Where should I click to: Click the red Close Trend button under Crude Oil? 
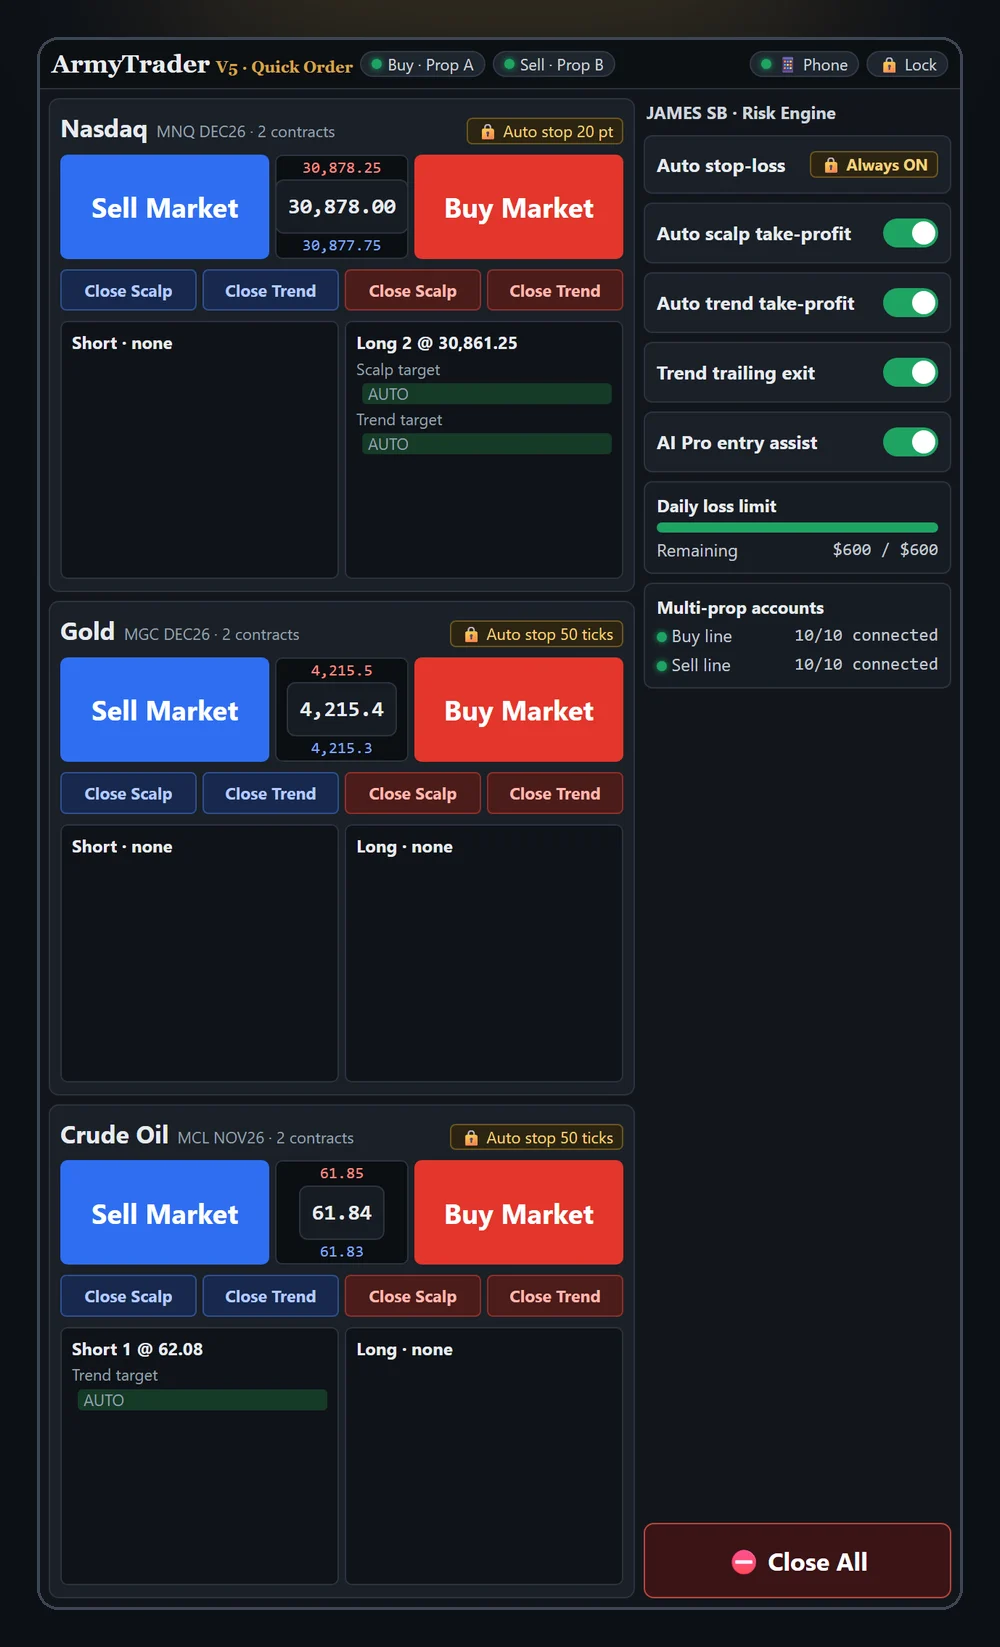[x=555, y=1297]
